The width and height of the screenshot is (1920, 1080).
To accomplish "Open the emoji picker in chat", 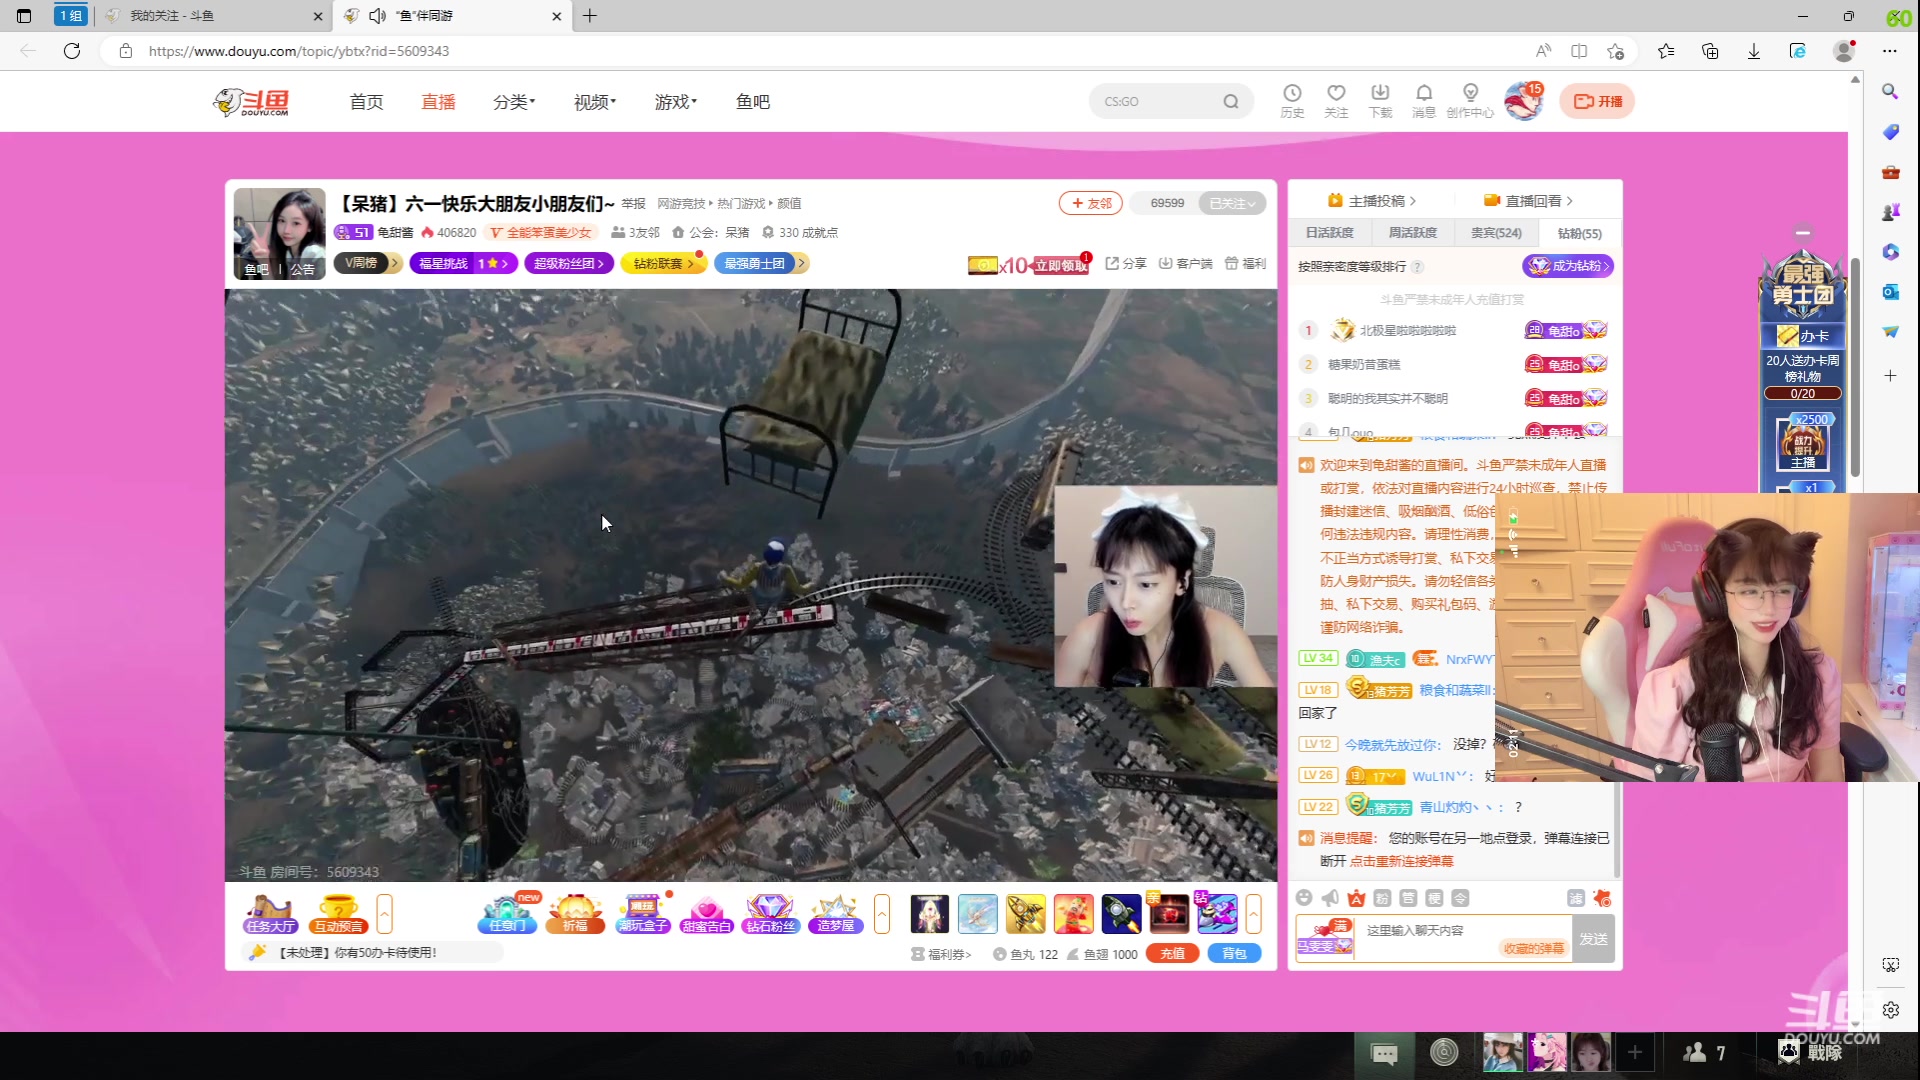I will click(x=1304, y=898).
